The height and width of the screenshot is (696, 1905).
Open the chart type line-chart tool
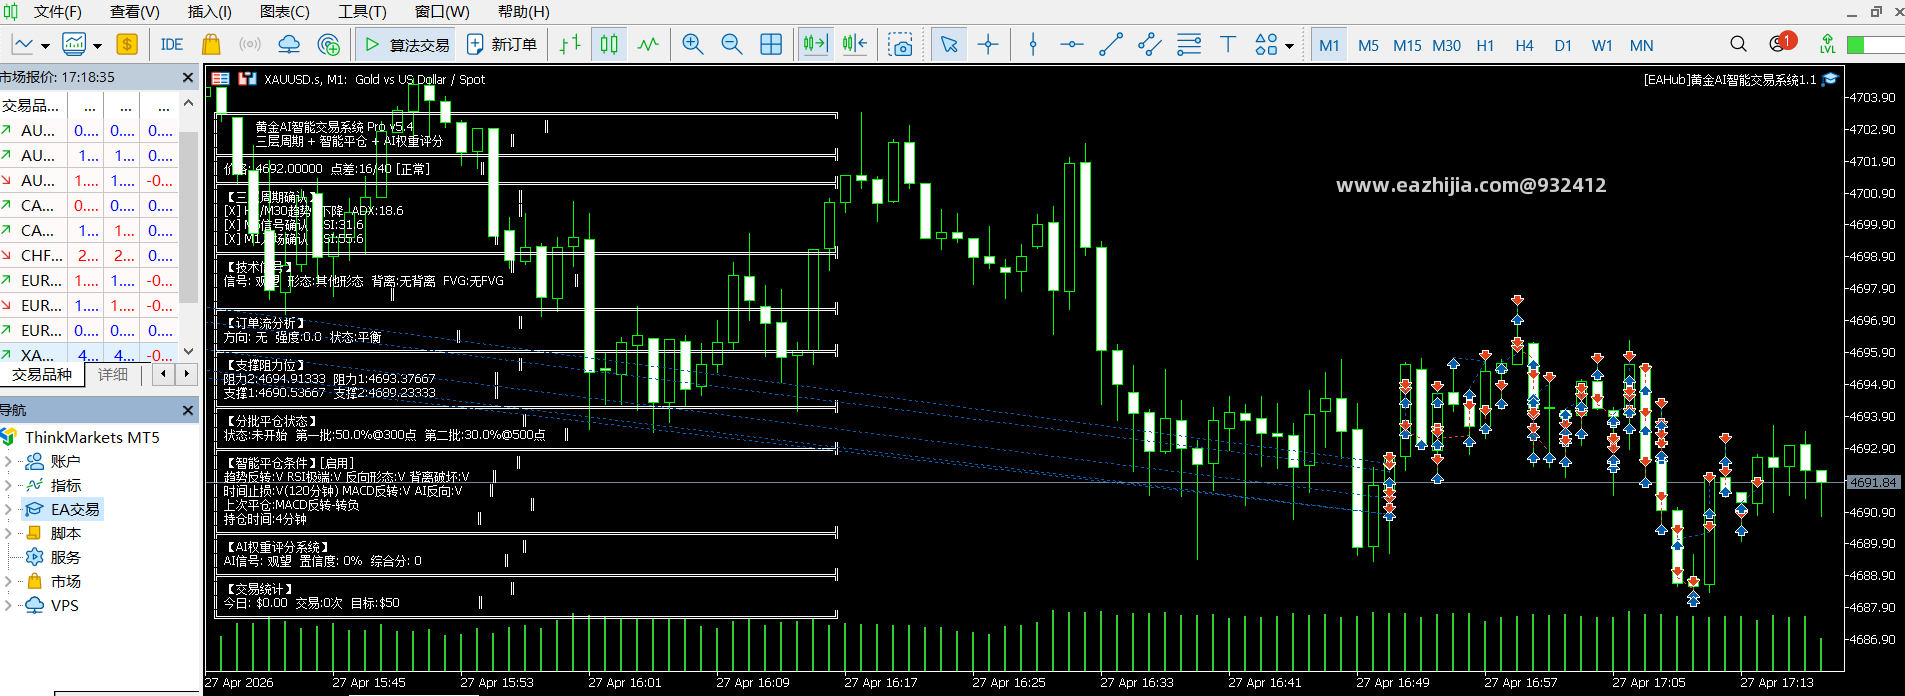coord(23,44)
